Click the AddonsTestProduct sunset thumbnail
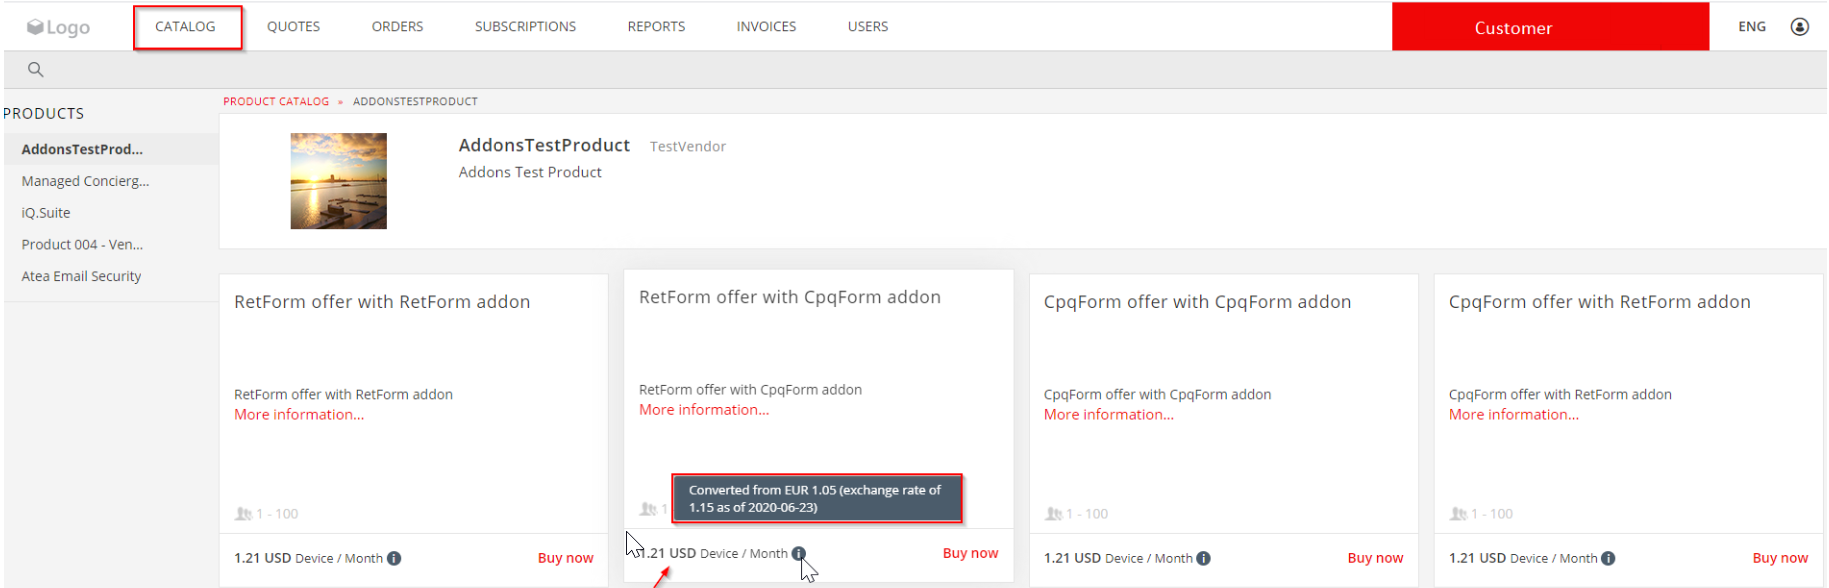1829x588 pixels. tap(338, 181)
